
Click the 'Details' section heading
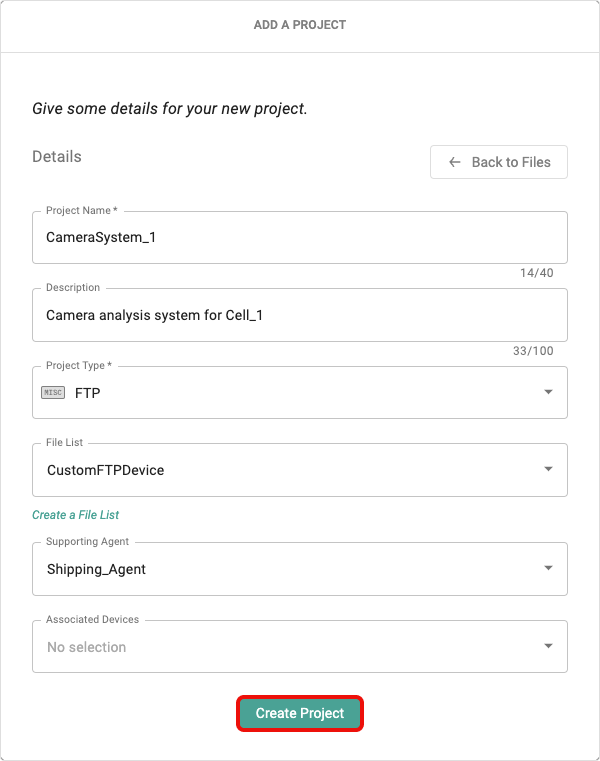57,157
